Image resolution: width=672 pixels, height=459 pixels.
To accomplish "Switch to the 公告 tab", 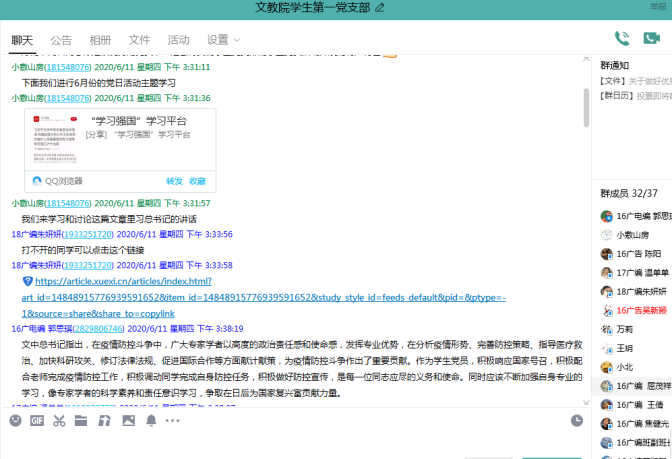I will click(x=61, y=40).
